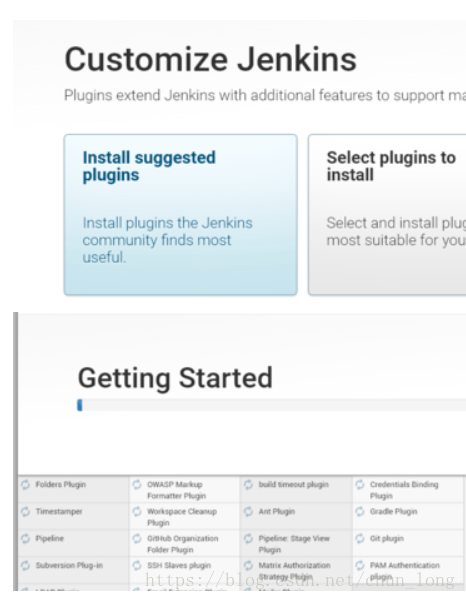Image resolution: width=466 pixels, height=600 pixels.
Task: Click the Select plugins to install card
Action: [387, 215]
